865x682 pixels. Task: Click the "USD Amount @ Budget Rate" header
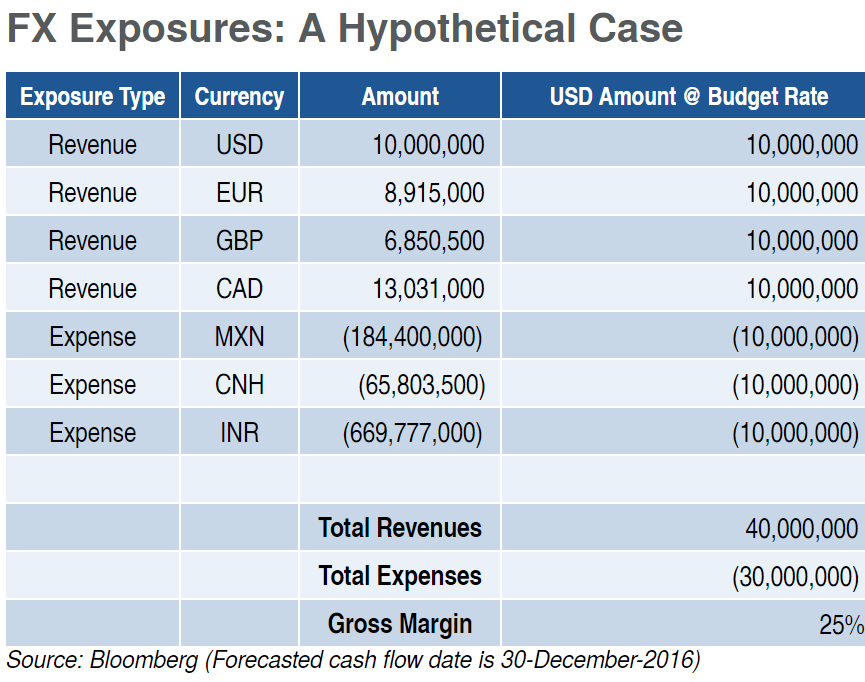(x=688, y=97)
